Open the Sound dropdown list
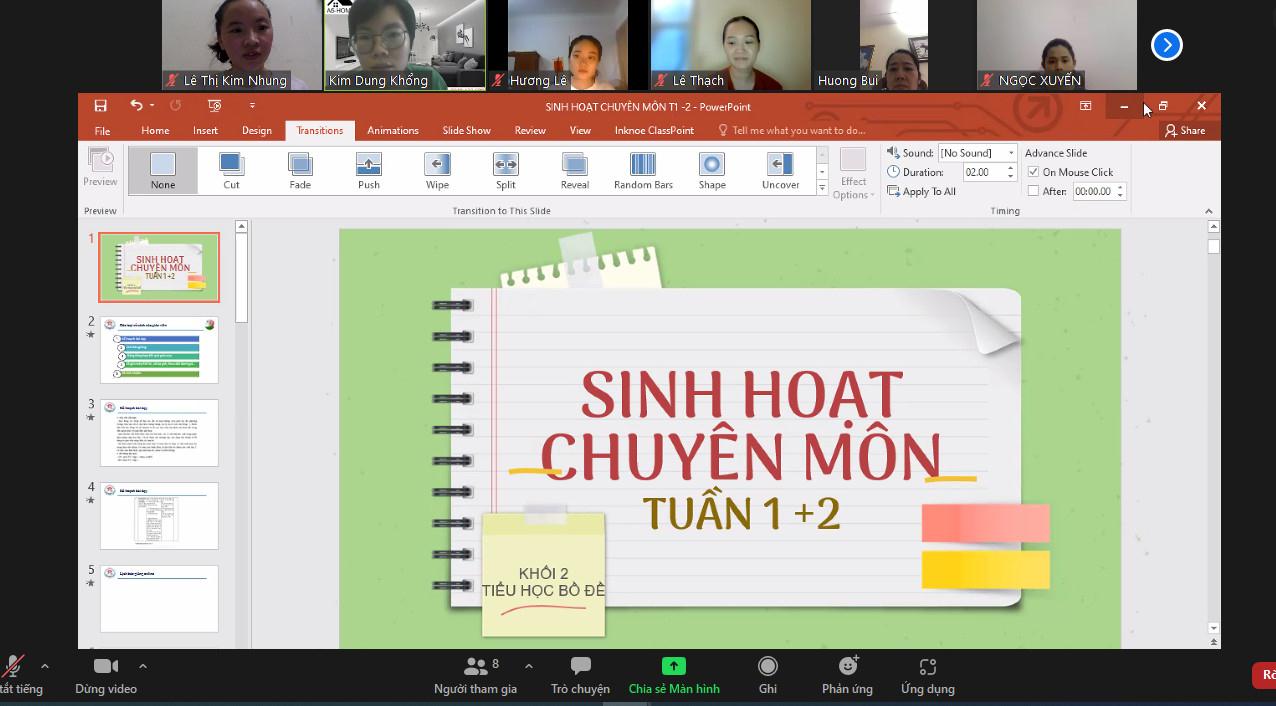Viewport: 1276px width, 706px height. (x=1011, y=153)
